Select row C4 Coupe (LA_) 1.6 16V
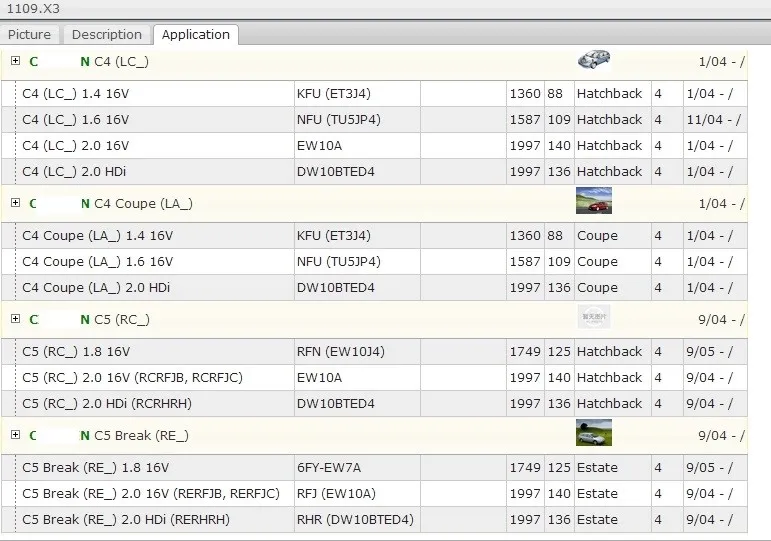This screenshot has height=541, width=771. (375, 262)
